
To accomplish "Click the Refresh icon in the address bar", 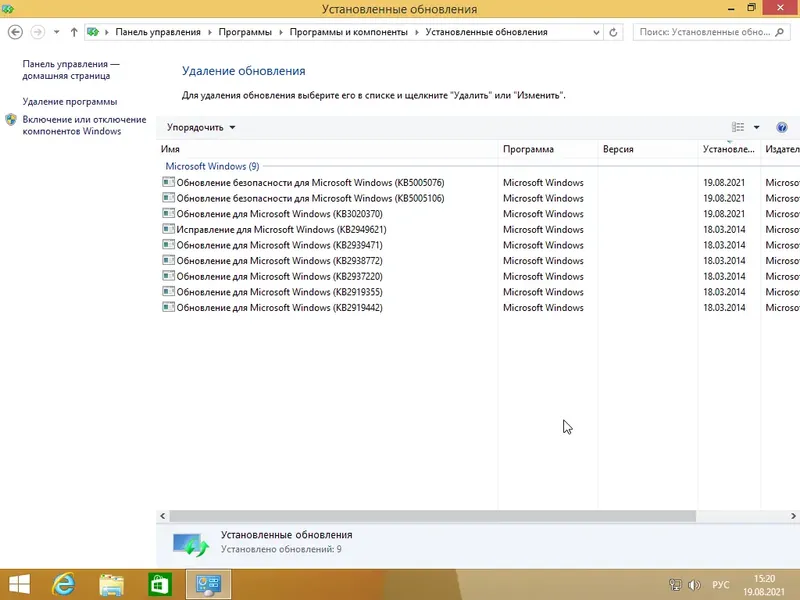I will click(x=612, y=31).
